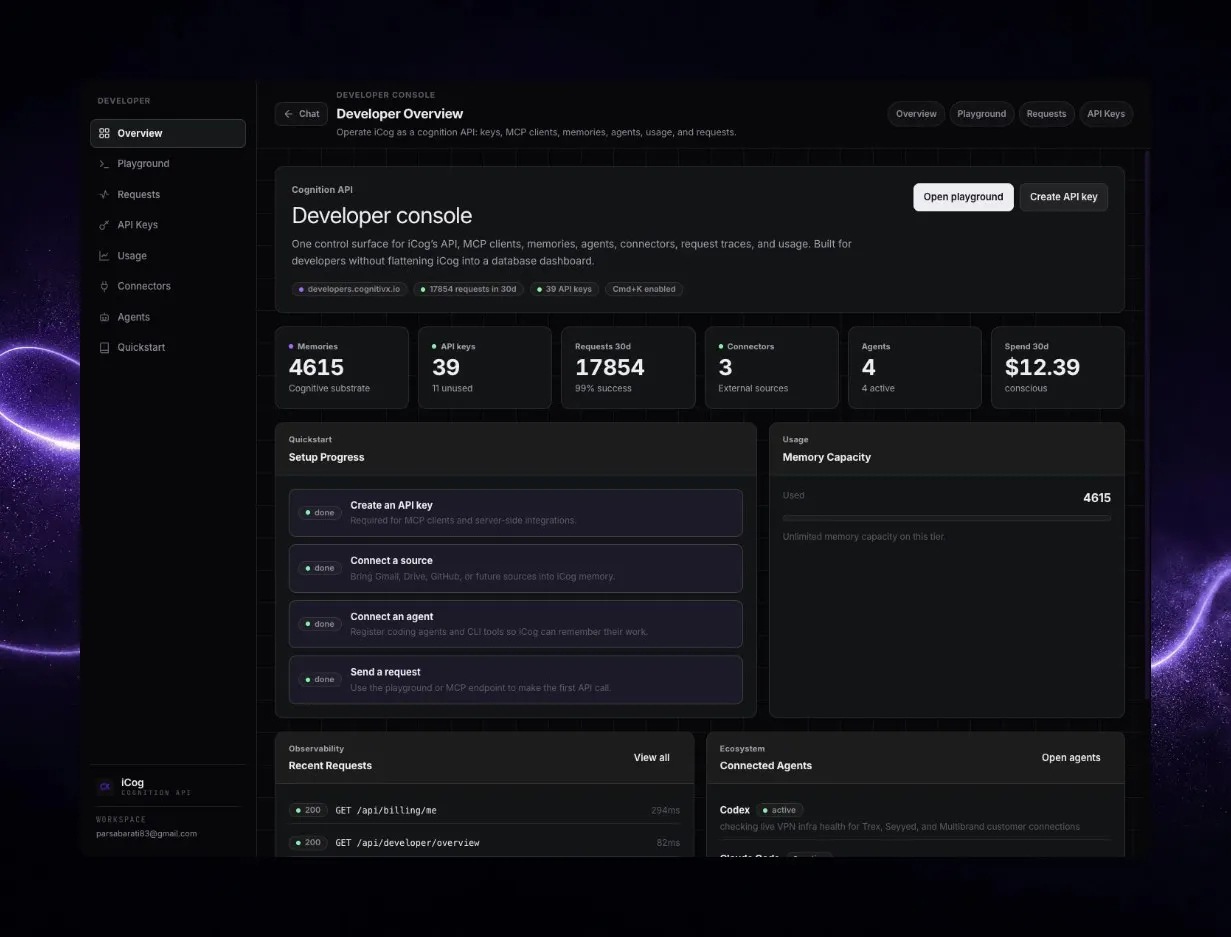Click the Playground terminal icon in sidebar
Screen dimensions: 1231x937
click(x=104, y=164)
